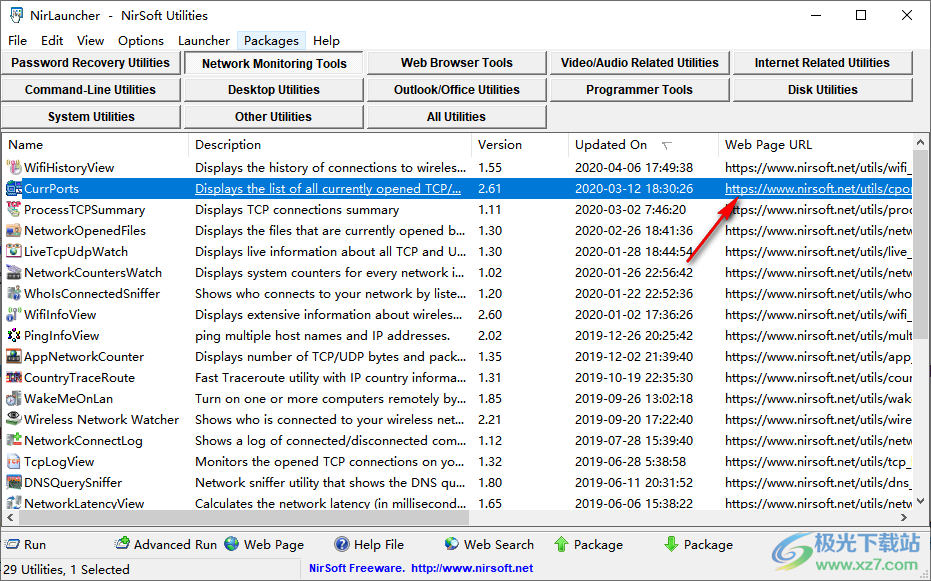931x581 pixels.
Task: Sort list by Name column
Action: pyautogui.click(x=95, y=145)
